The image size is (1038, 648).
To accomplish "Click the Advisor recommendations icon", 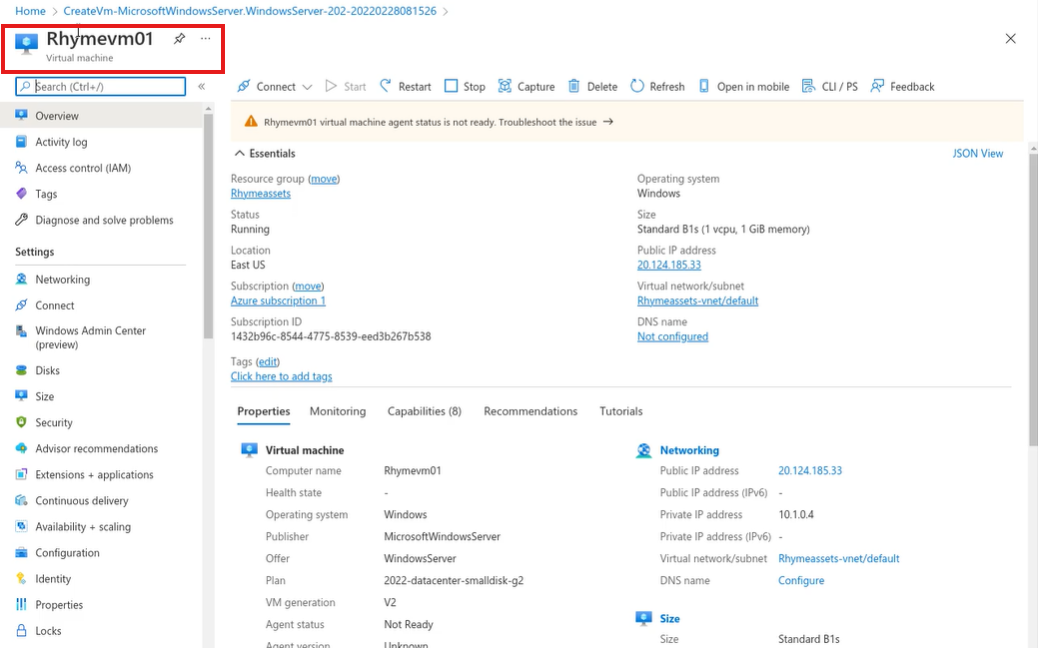I will [21, 448].
